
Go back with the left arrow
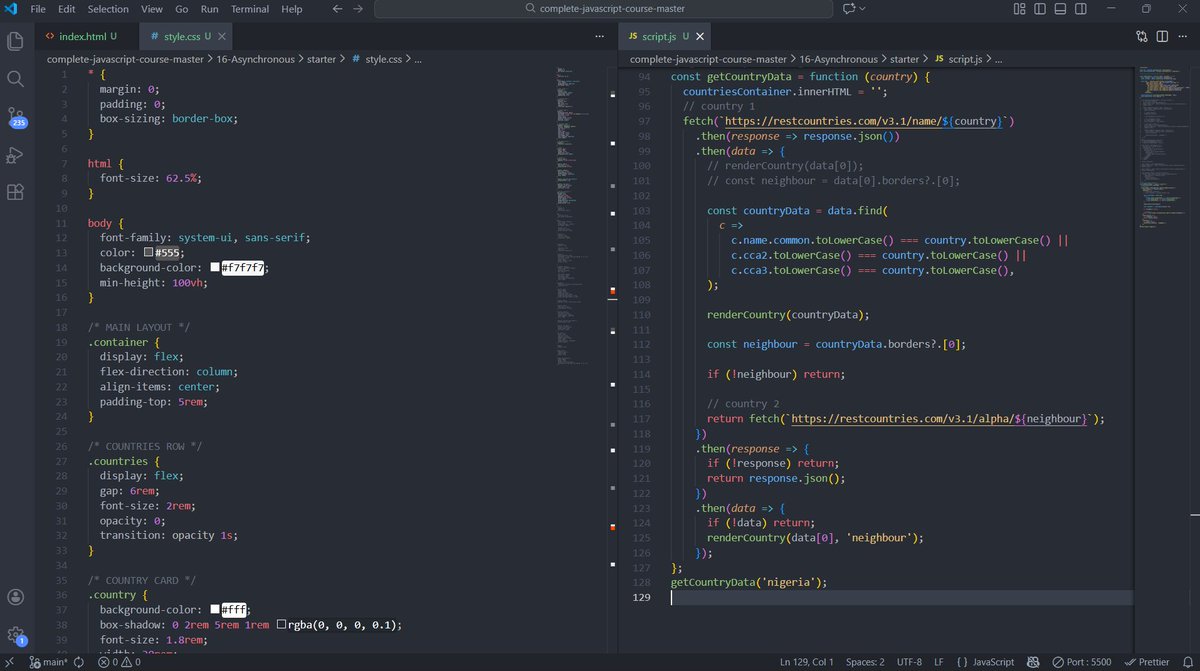[x=337, y=9]
